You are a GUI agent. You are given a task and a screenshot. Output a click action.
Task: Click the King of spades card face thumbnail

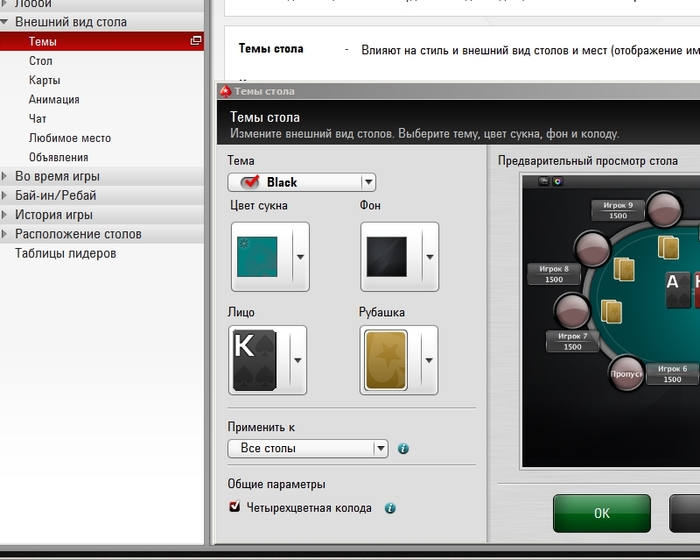(x=254, y=360)
